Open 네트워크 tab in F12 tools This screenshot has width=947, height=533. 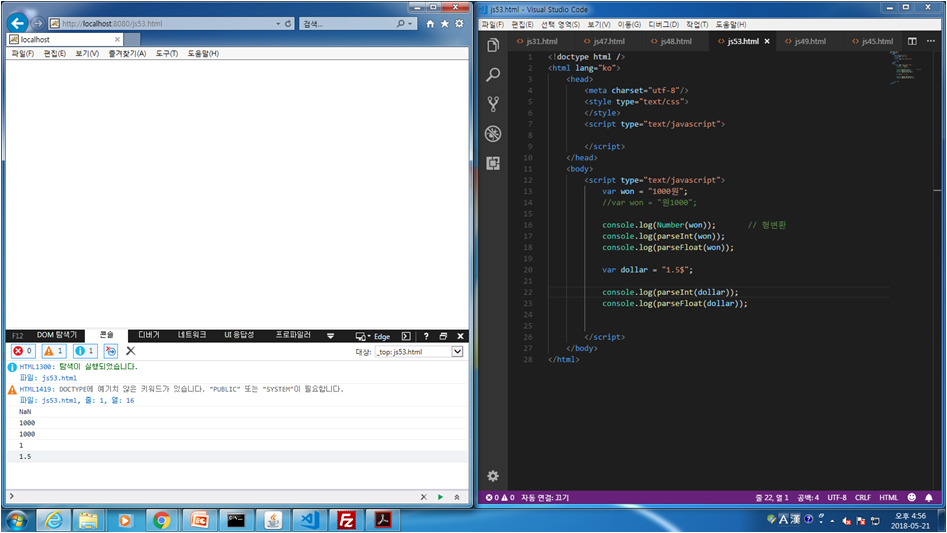tap(192, 335)
